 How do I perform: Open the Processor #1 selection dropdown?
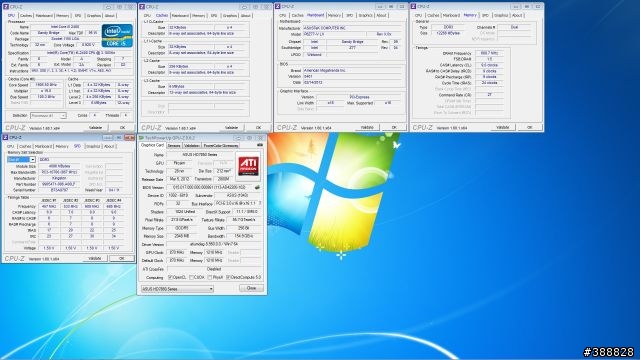48,116
